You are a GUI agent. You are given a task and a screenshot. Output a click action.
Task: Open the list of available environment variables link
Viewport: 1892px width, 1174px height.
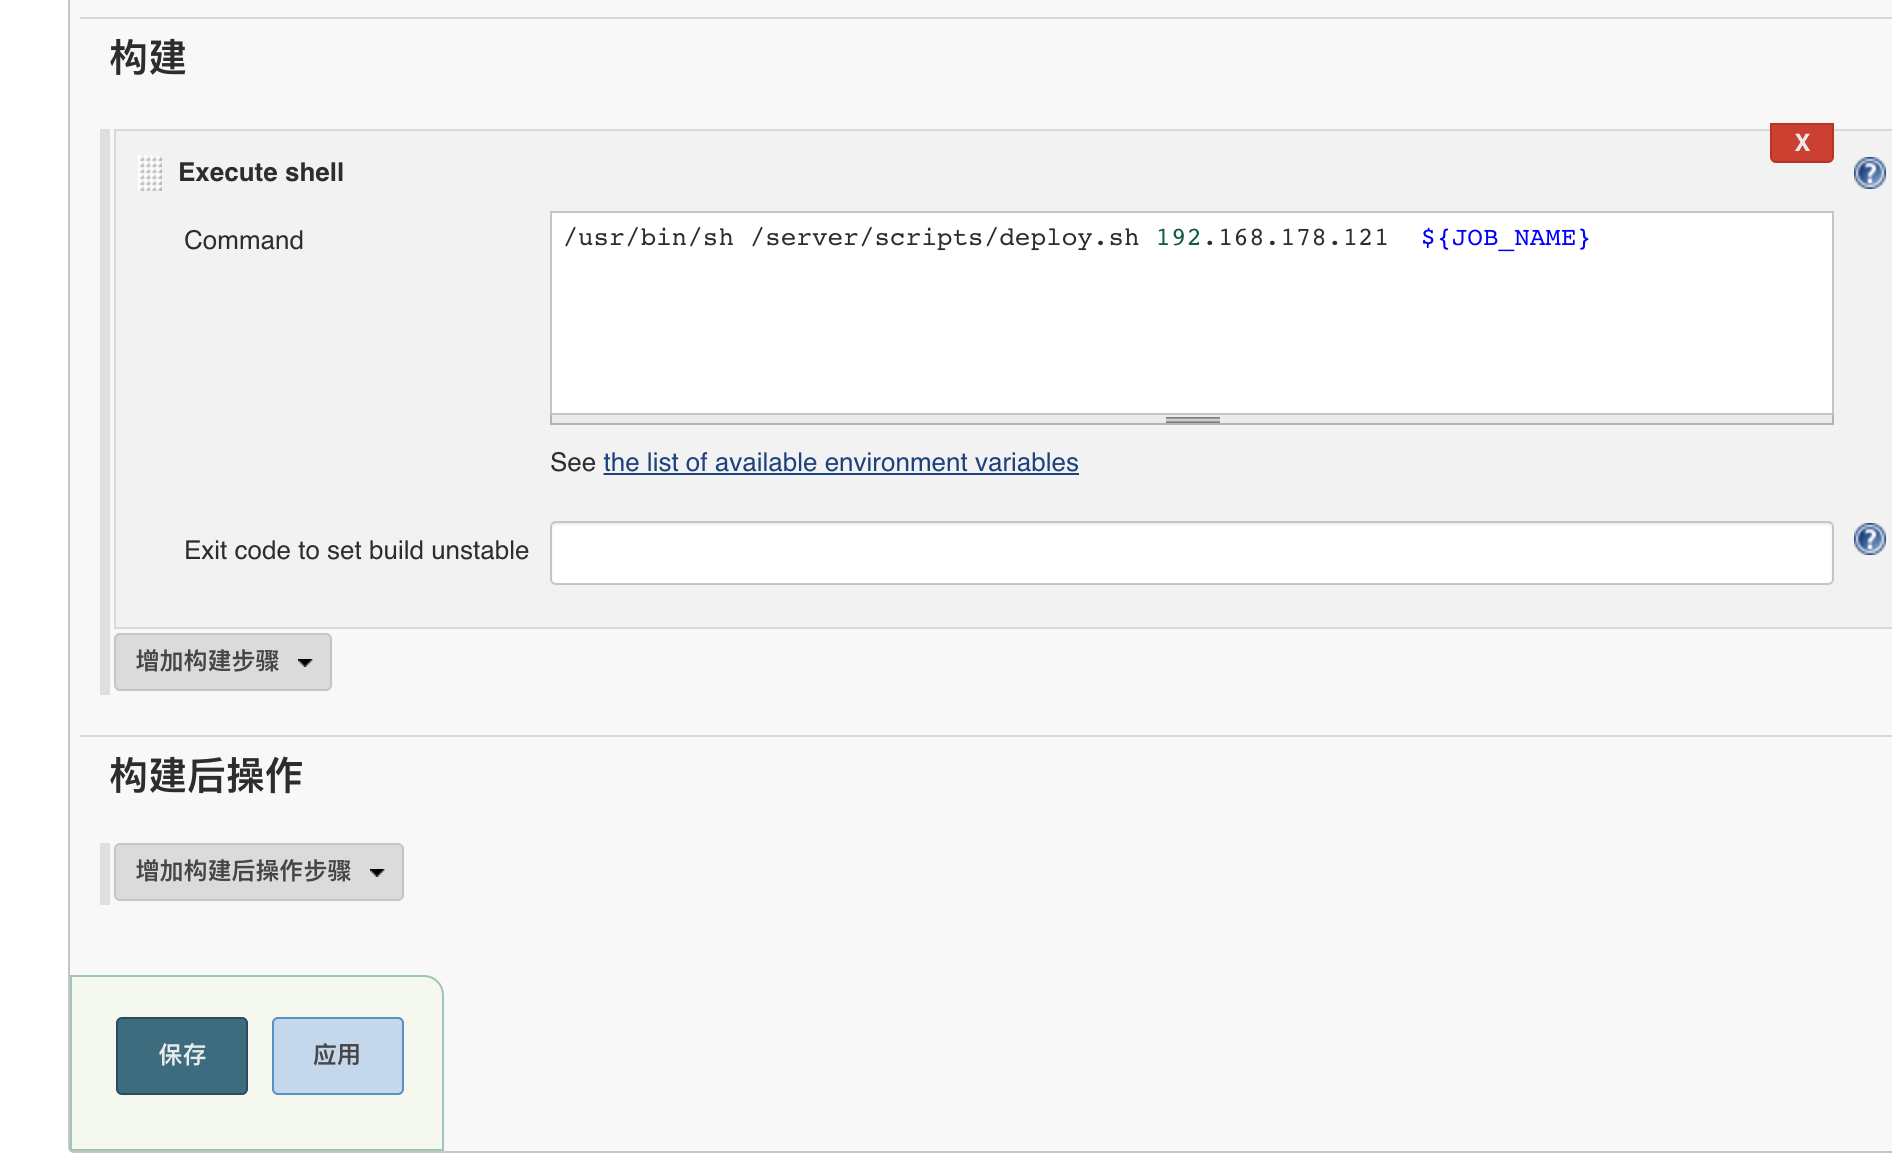point(841,462)
